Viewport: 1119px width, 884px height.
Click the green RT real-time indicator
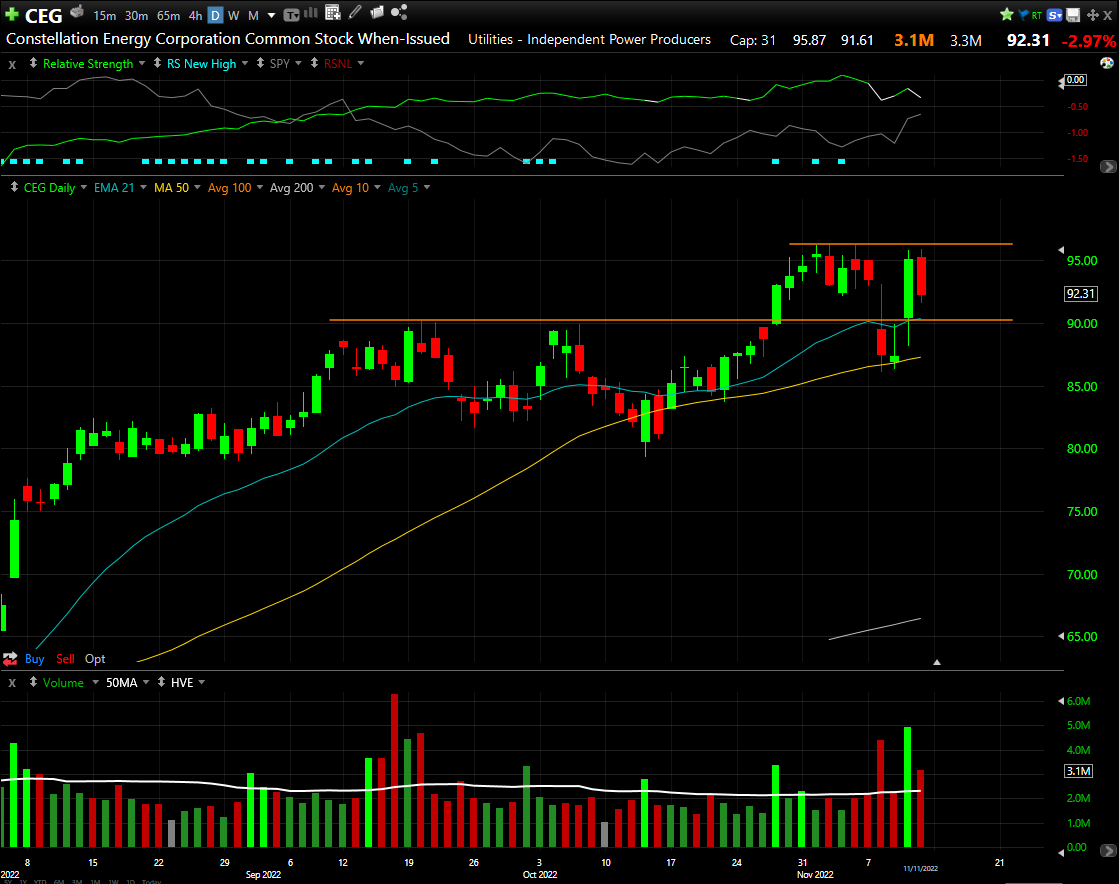(1036, 15)
